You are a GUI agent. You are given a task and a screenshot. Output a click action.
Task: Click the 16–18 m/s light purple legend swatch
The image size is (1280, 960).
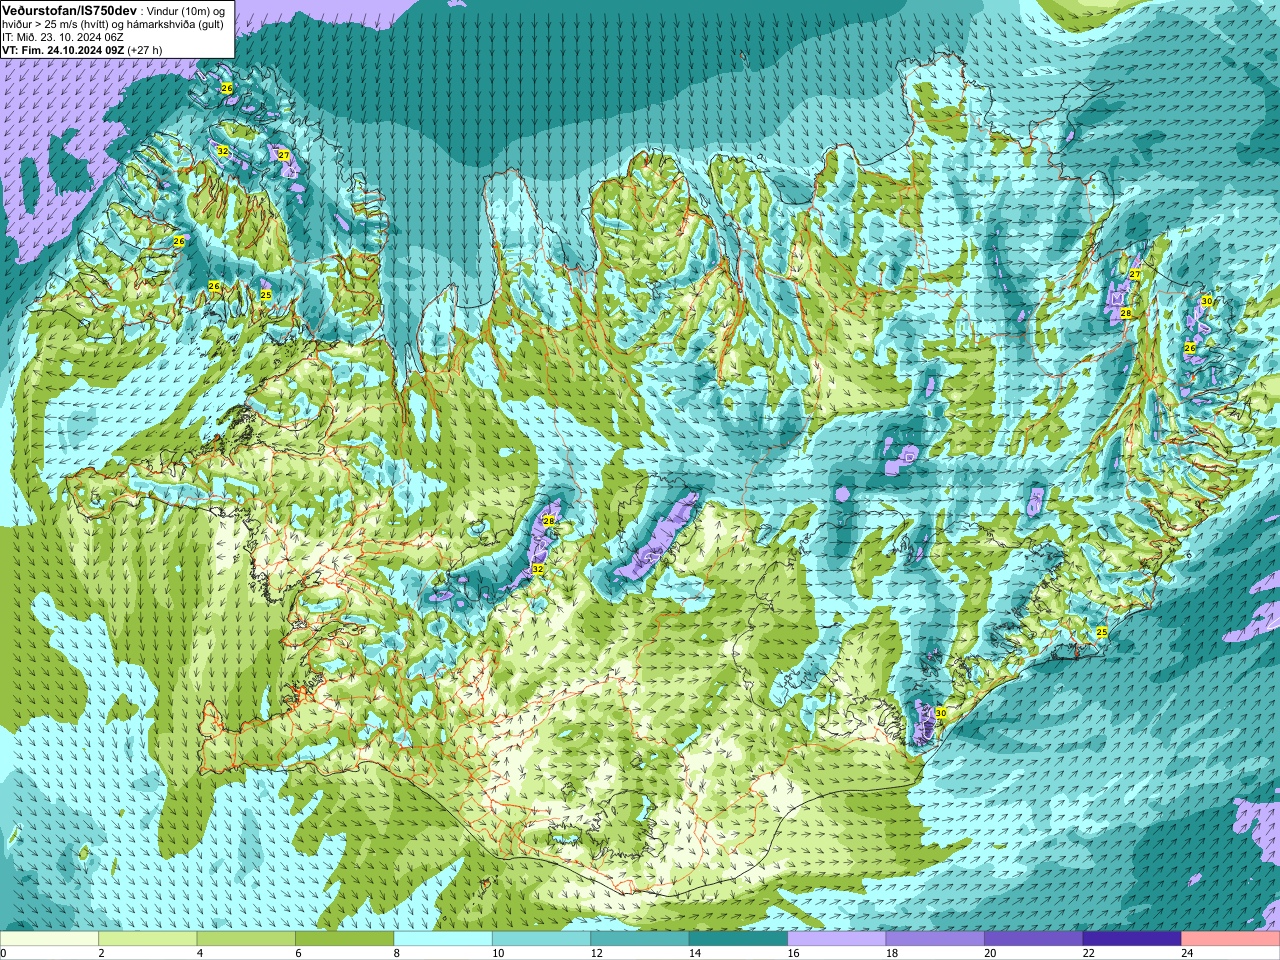pos(837,938)
